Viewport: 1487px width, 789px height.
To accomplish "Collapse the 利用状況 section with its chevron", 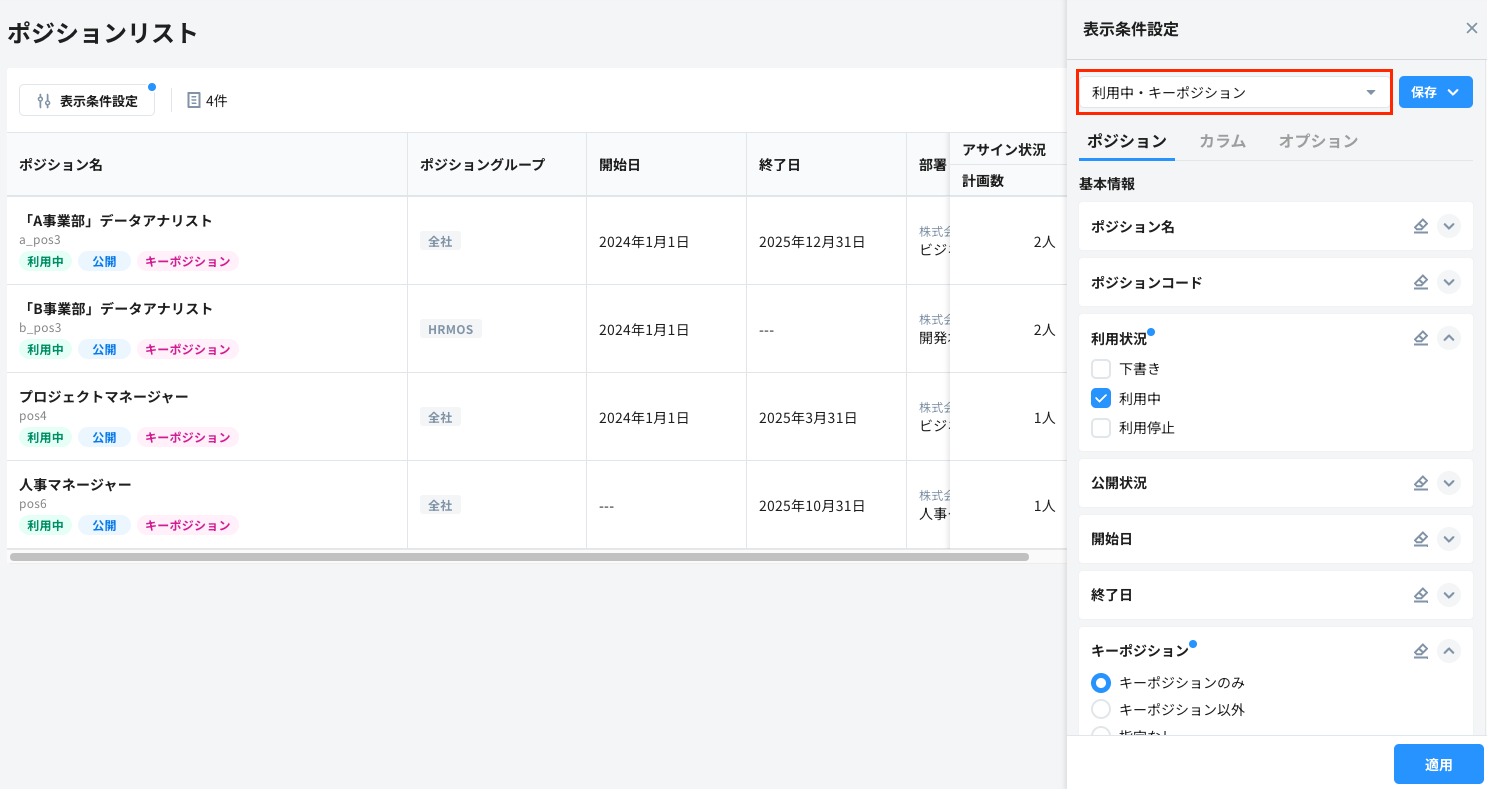I will tap(1449, 338).
